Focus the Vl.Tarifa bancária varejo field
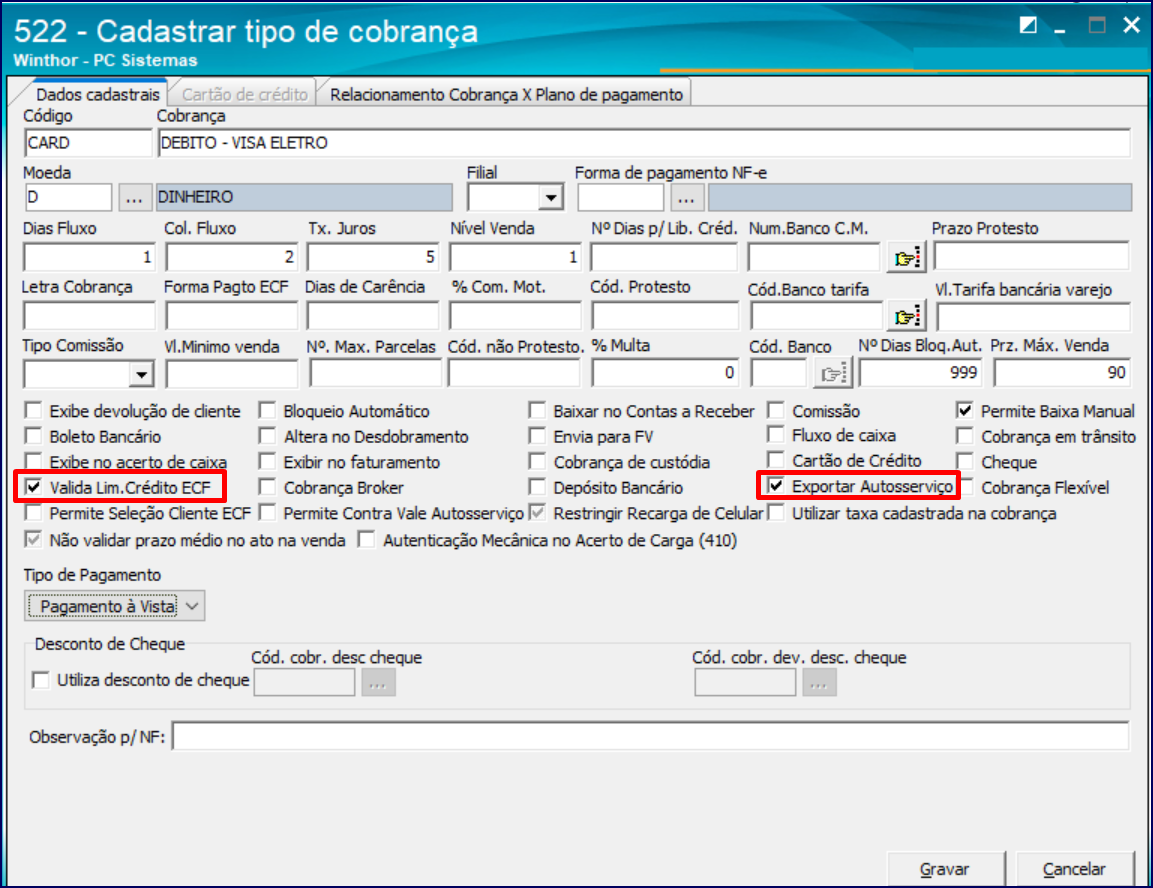Screen dimensions: 1153x888 tap(1033, 317)
